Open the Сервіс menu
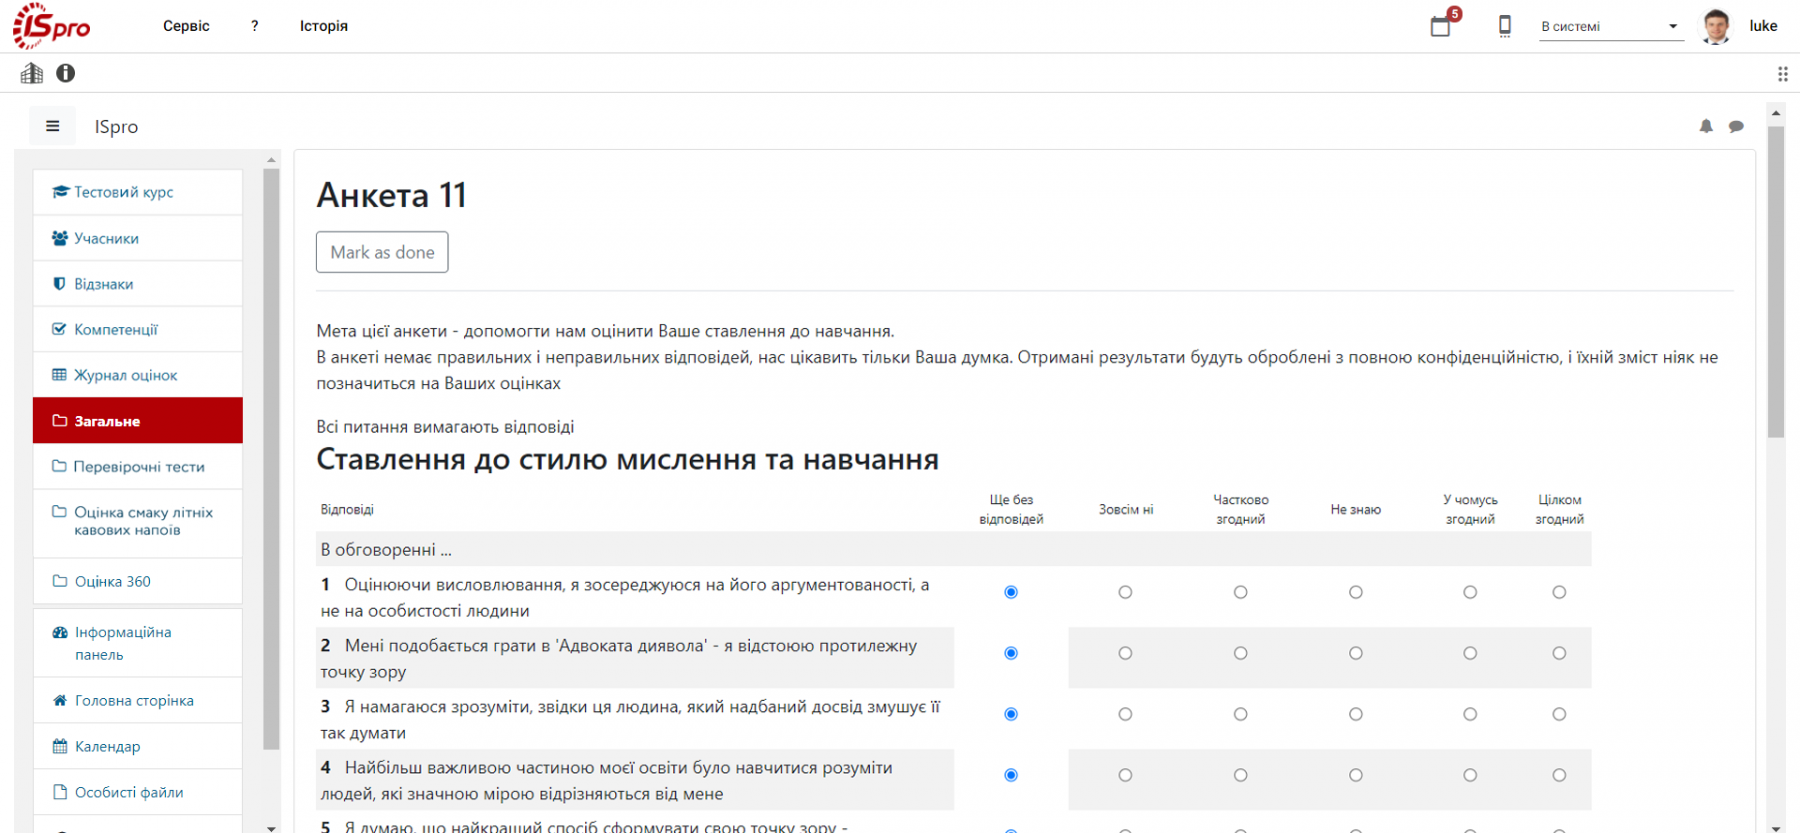 (186, 26)
